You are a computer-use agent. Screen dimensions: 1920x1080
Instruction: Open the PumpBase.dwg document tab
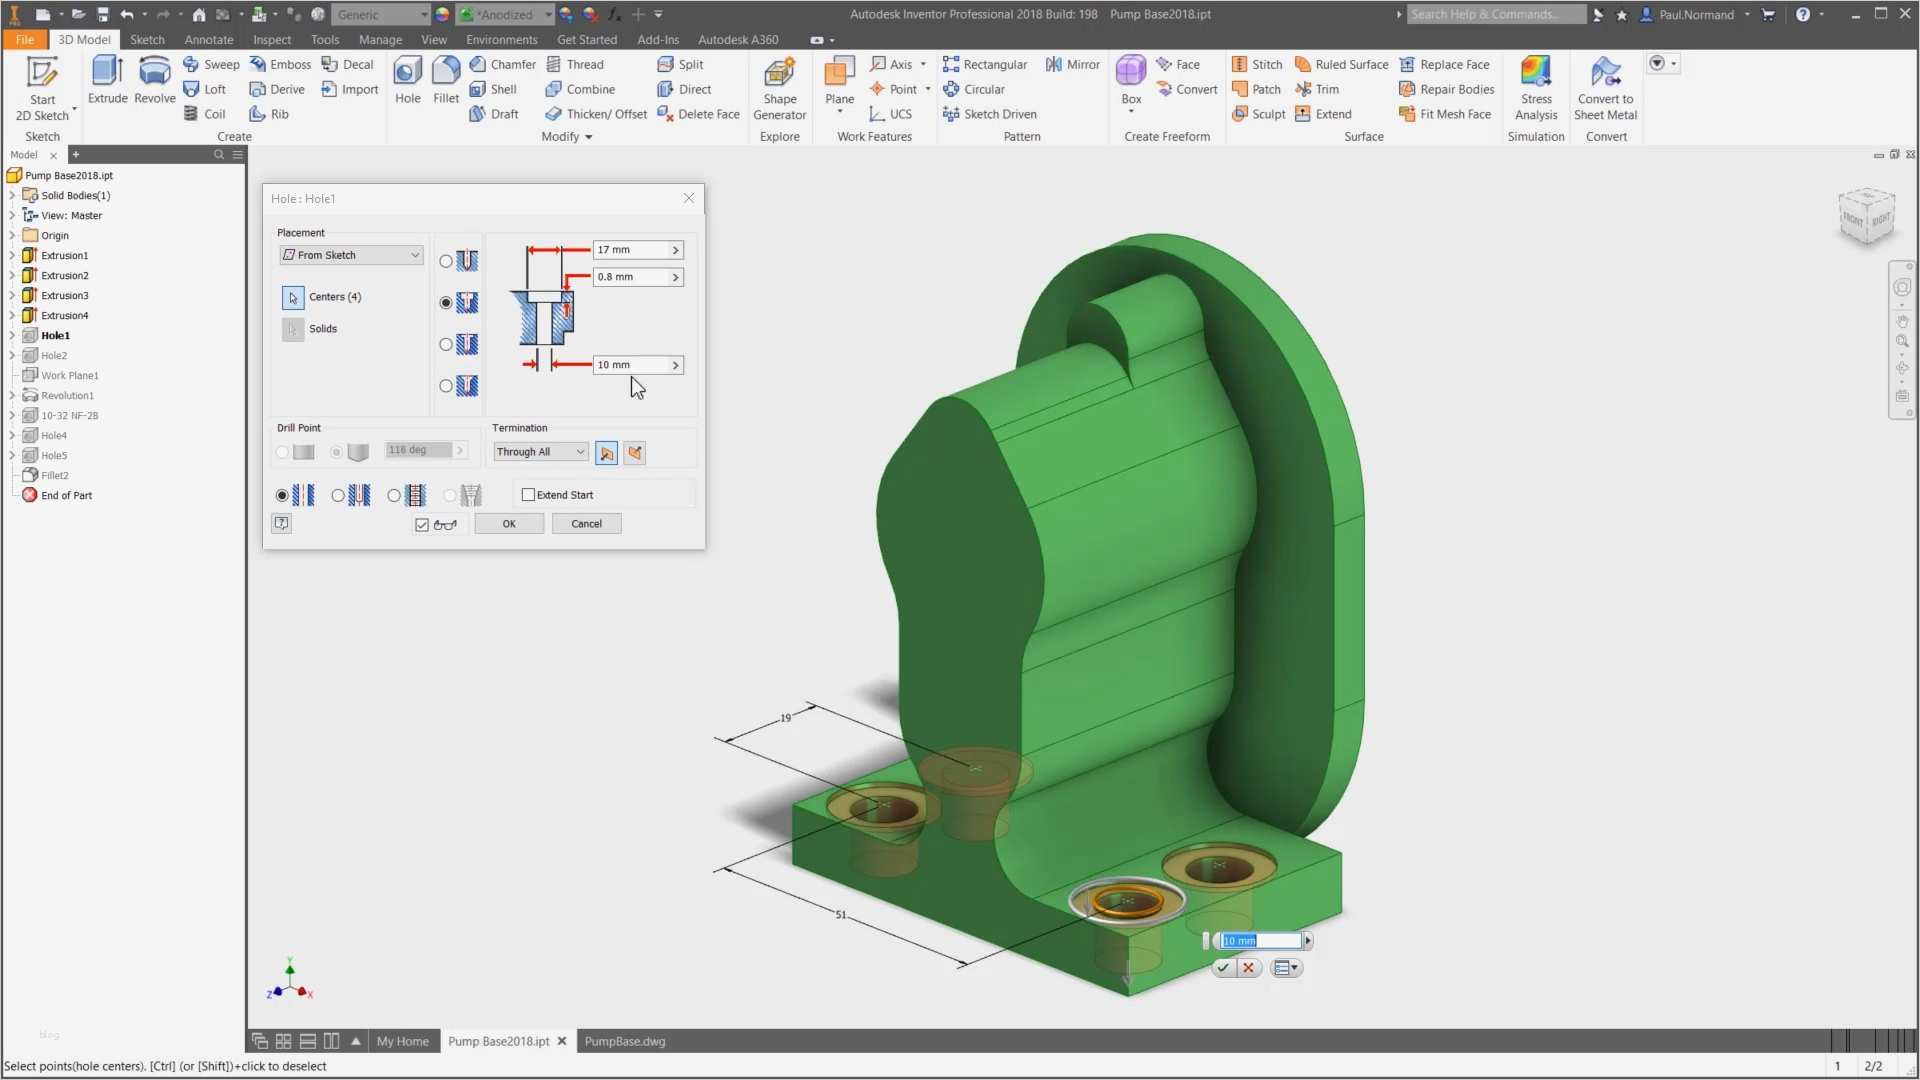(625, 1041)
